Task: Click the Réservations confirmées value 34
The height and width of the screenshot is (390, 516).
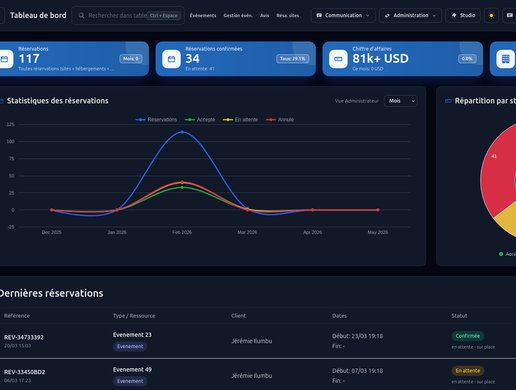Action: pyautogui.click(x=192, y=59)
